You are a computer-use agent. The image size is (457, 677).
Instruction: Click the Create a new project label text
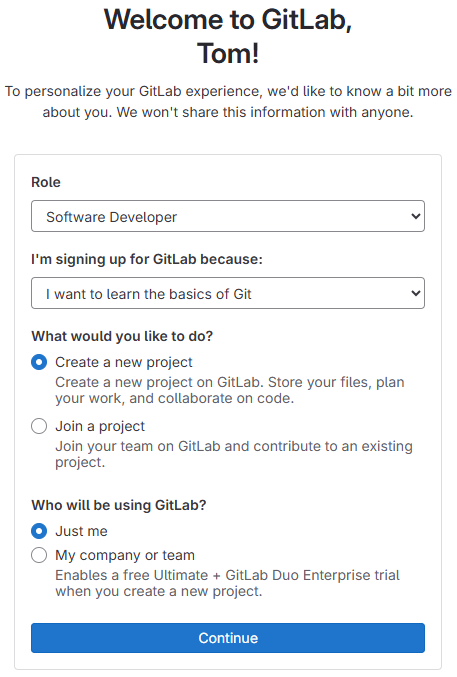point(124,362)
